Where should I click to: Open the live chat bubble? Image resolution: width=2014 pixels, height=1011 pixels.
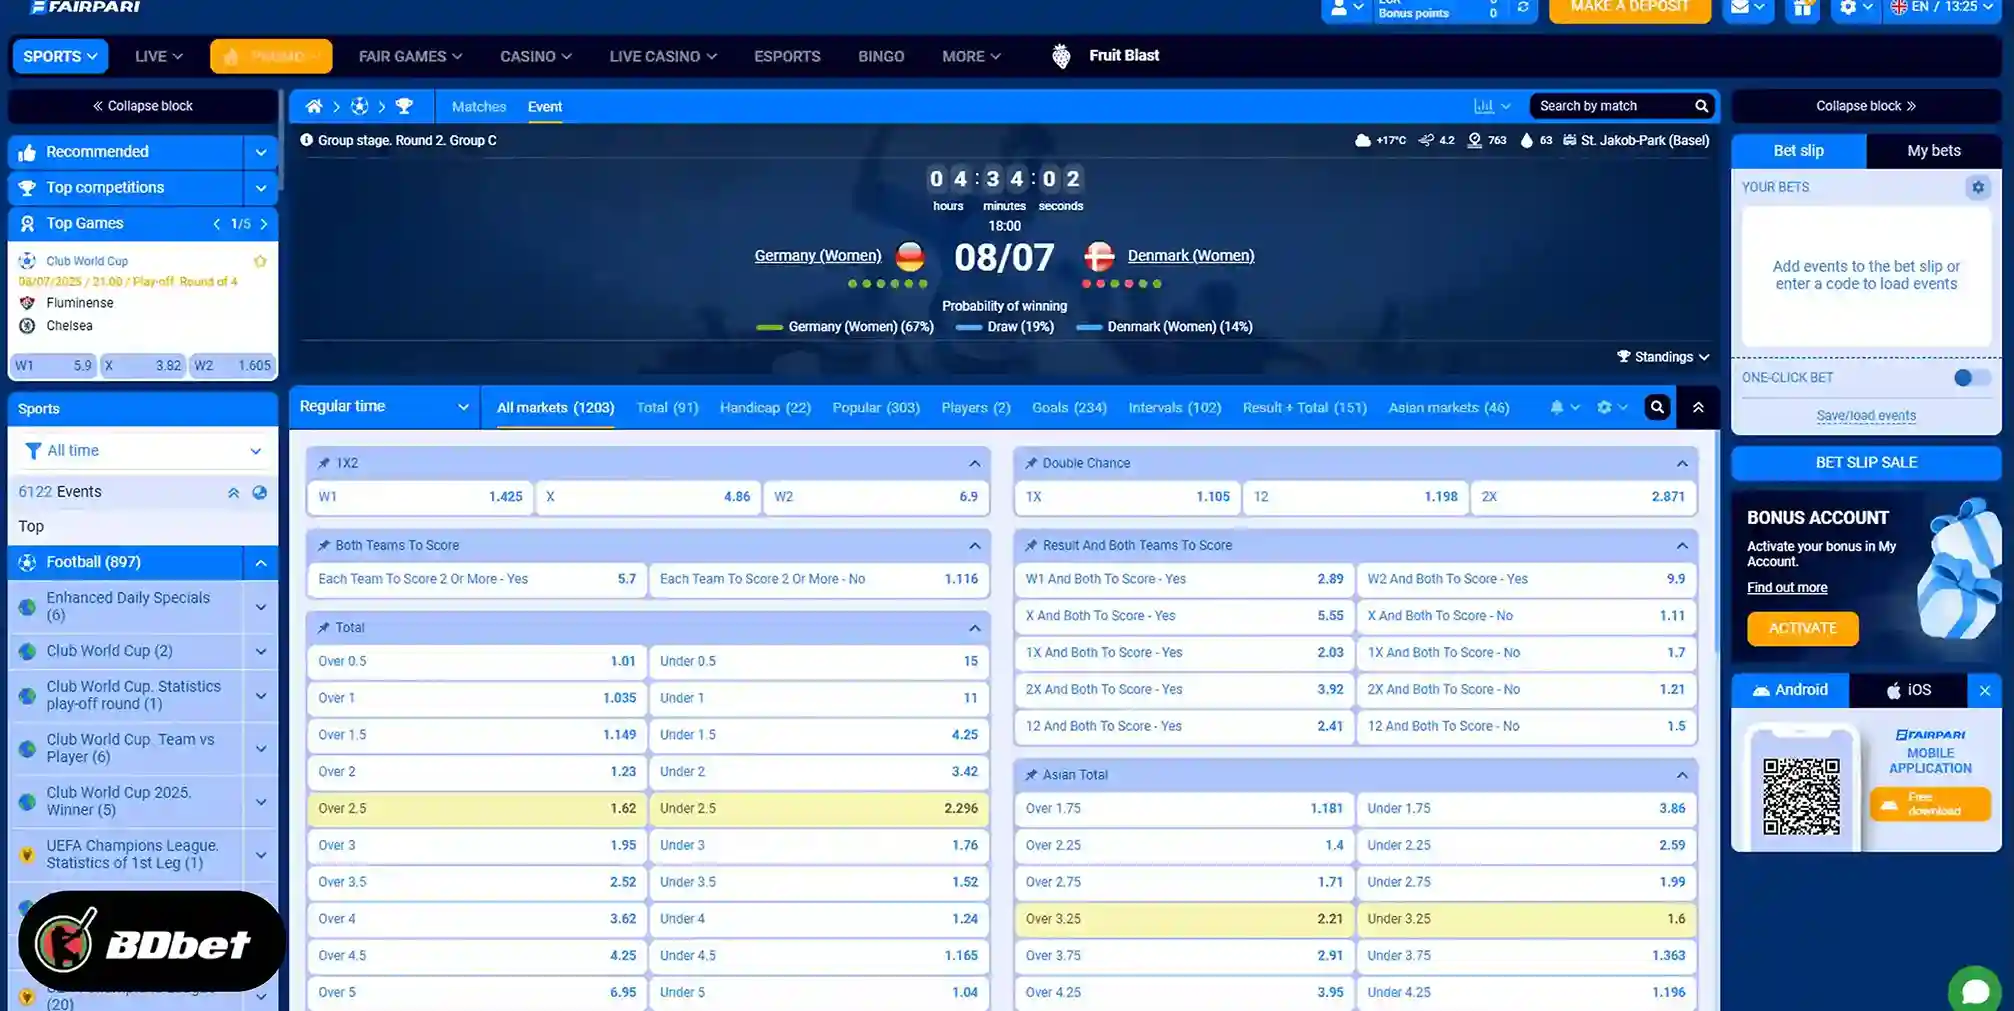[x=1976, y=990]
